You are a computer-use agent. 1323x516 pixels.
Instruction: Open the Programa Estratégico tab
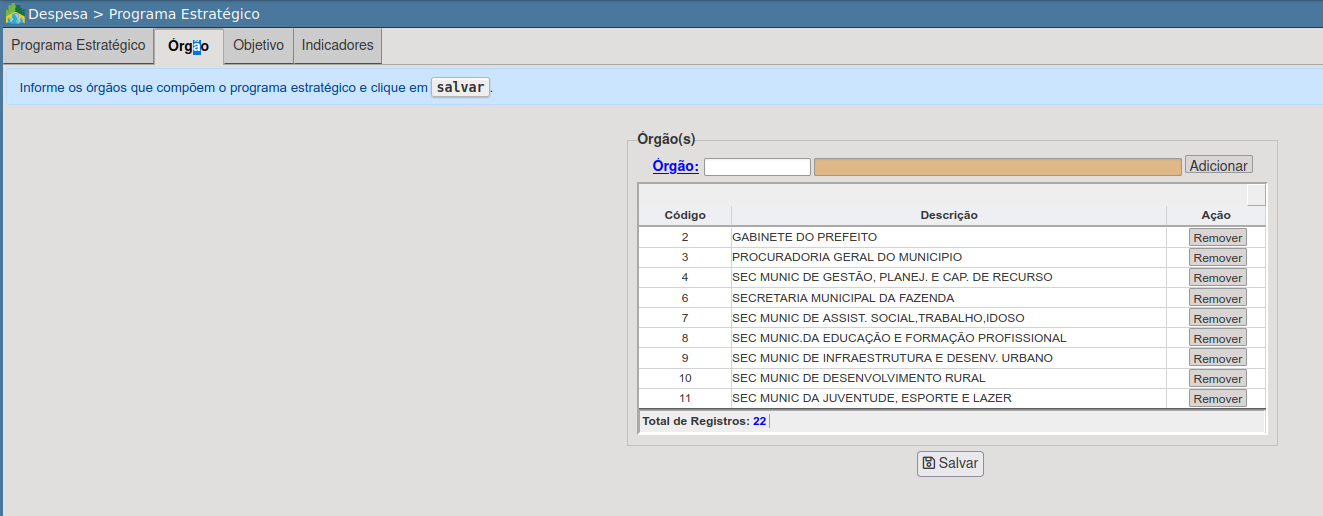[78, 46]
